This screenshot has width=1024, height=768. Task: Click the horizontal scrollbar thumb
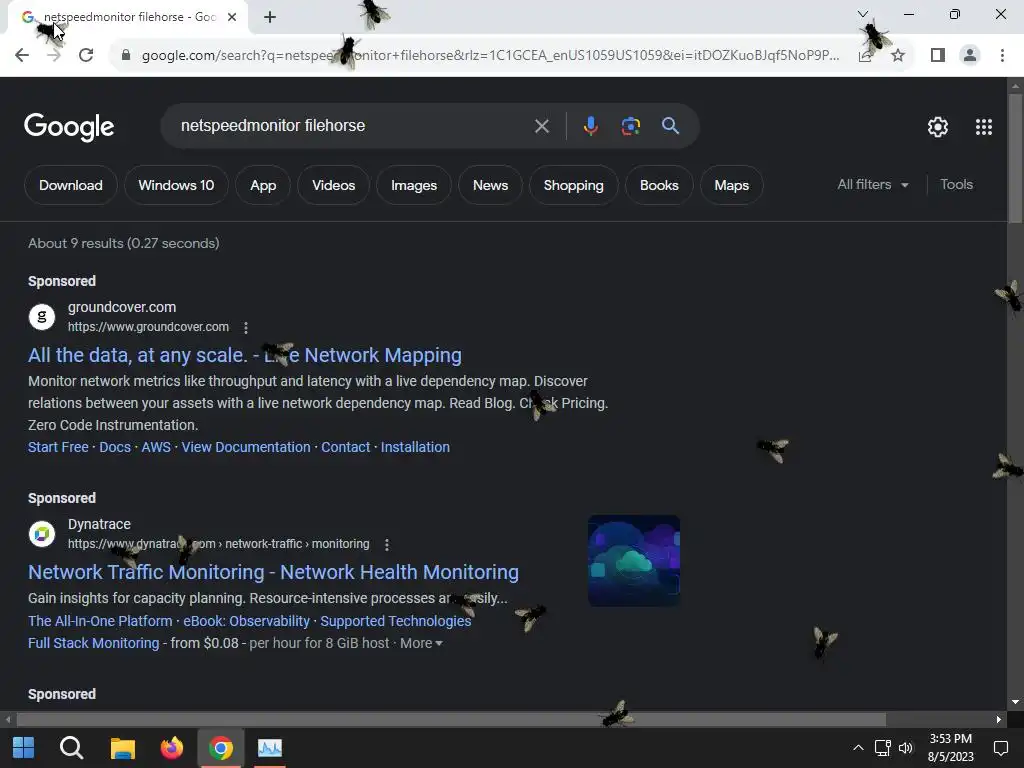click(451, 720)
